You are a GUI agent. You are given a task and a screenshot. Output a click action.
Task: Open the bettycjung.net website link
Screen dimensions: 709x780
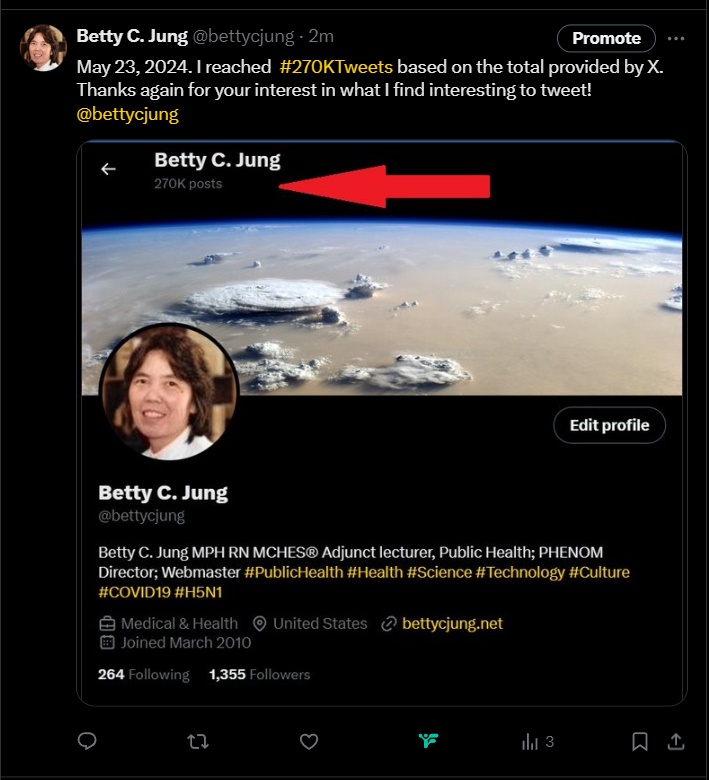[x=452, y=623]
